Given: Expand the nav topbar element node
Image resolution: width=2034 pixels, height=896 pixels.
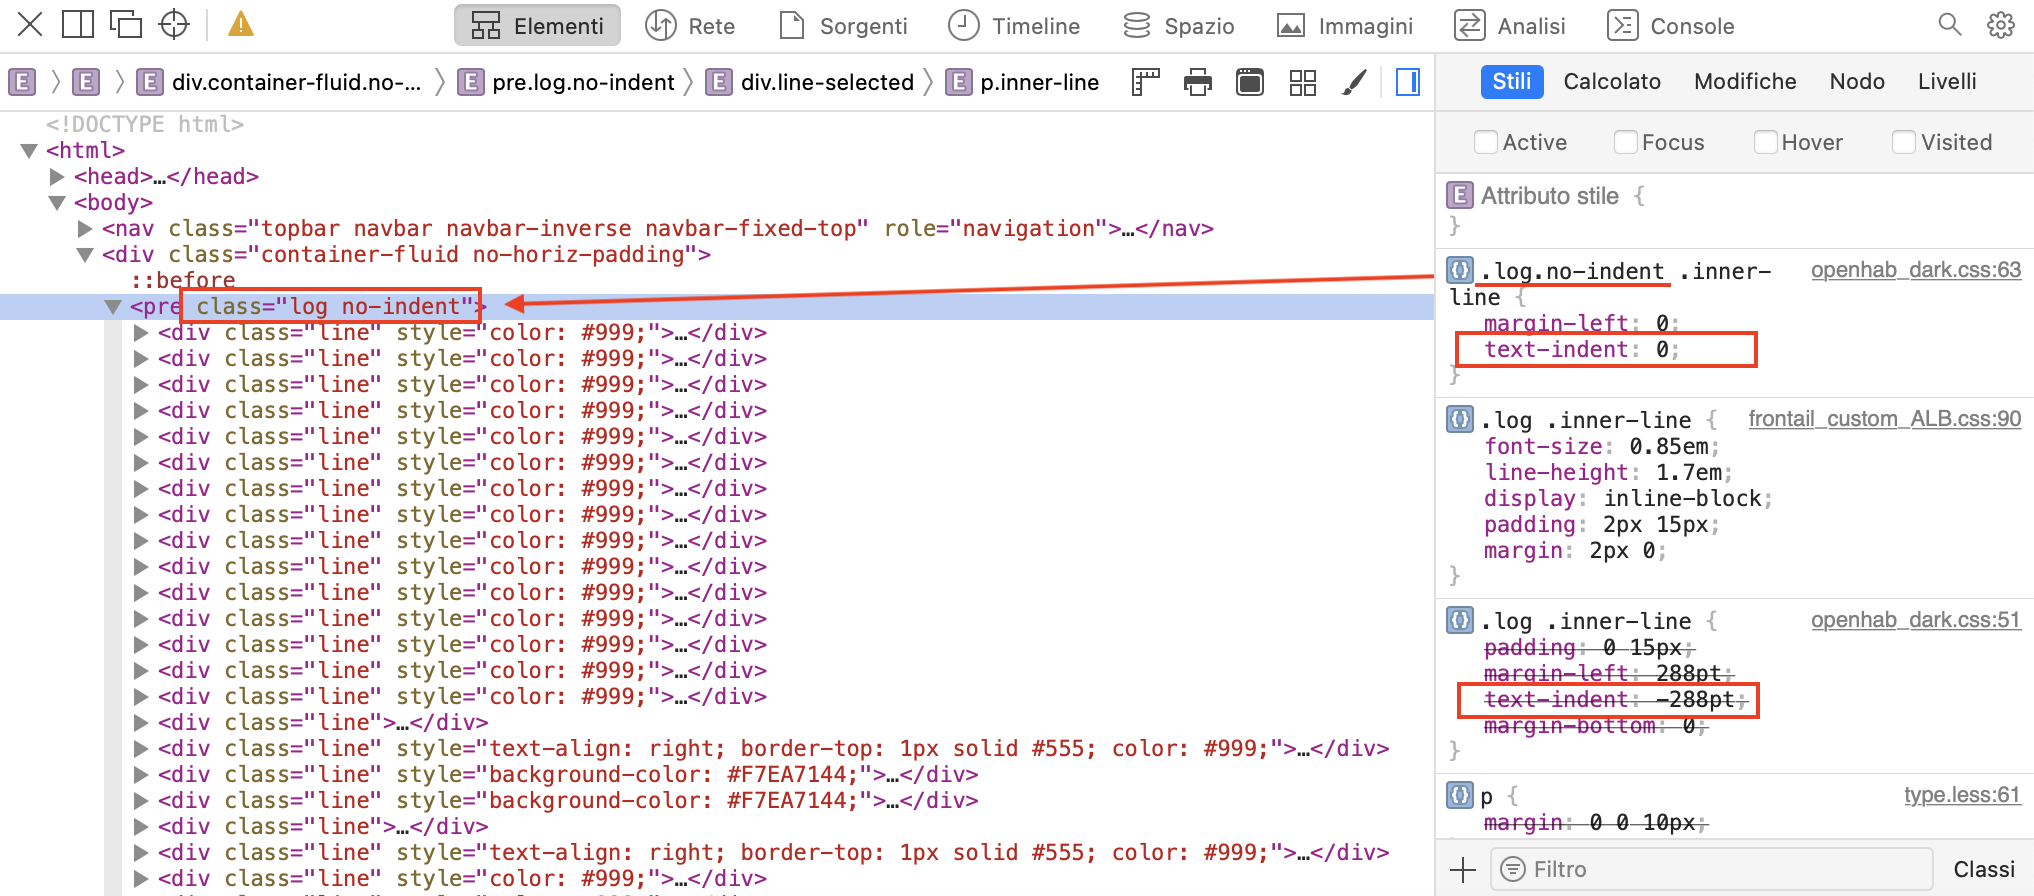Looking at the screenshot, I should pos(85,229).
